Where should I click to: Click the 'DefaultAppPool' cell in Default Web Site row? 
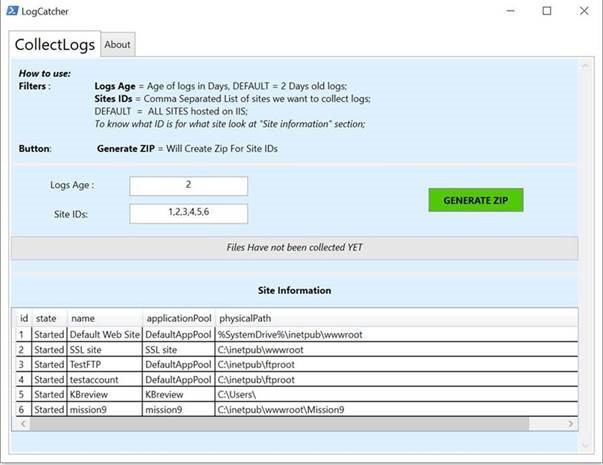pyautogui.click(x=179, y=335)
